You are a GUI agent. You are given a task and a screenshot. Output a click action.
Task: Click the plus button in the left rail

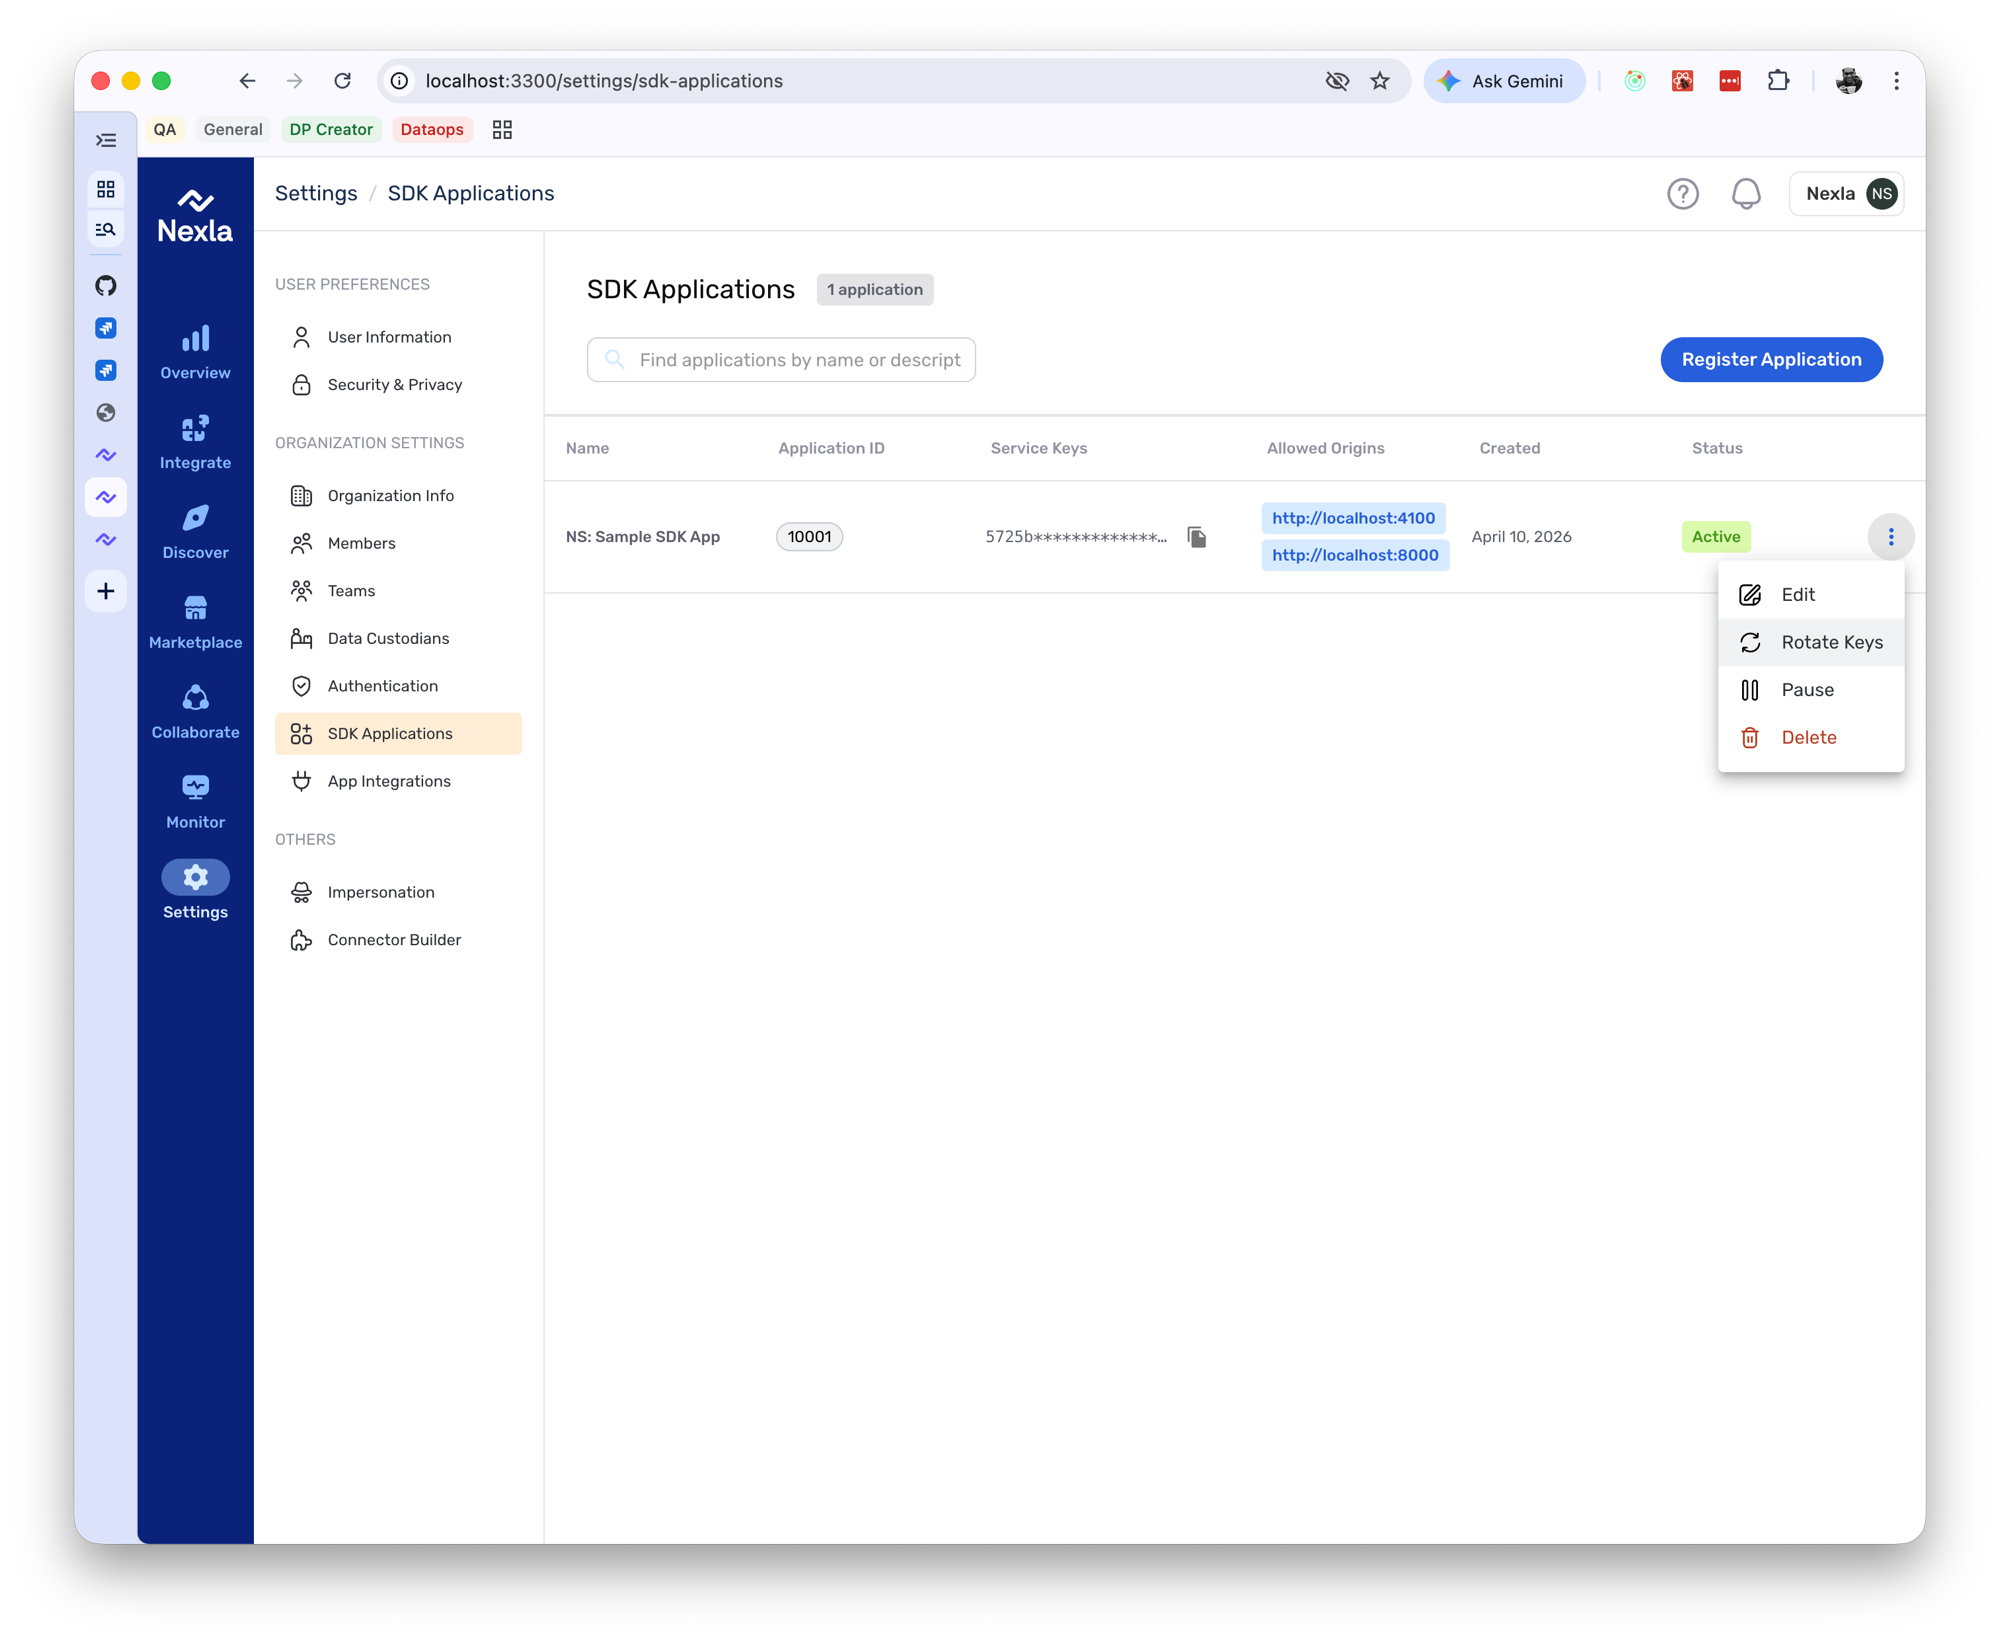click(105, 590)
